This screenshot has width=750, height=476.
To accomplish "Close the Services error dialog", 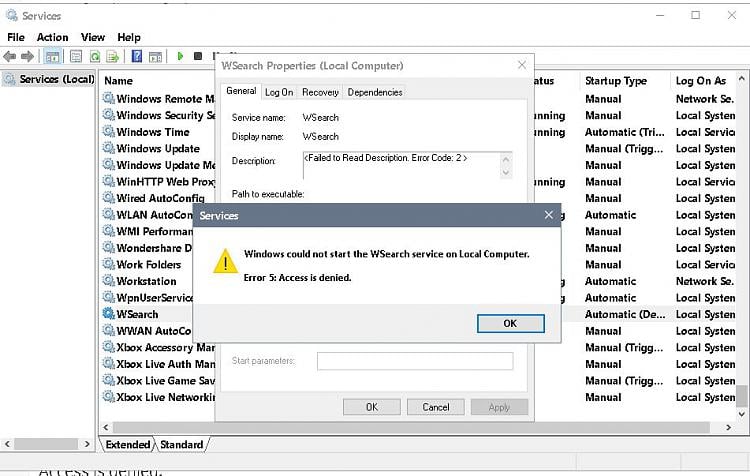I will click(549, 215).
